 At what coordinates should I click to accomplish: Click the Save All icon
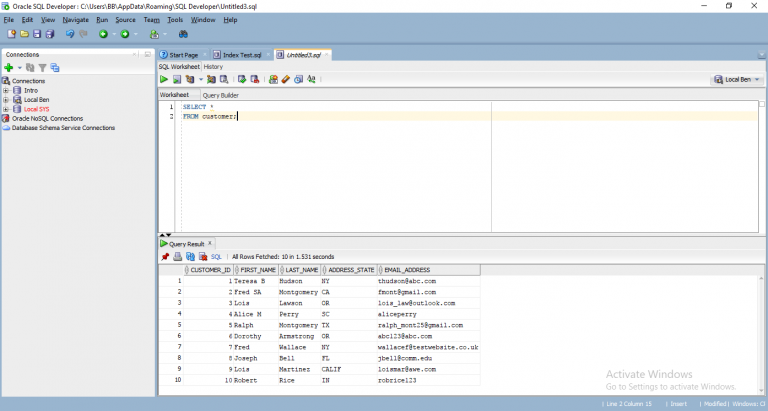coord(49,34)
